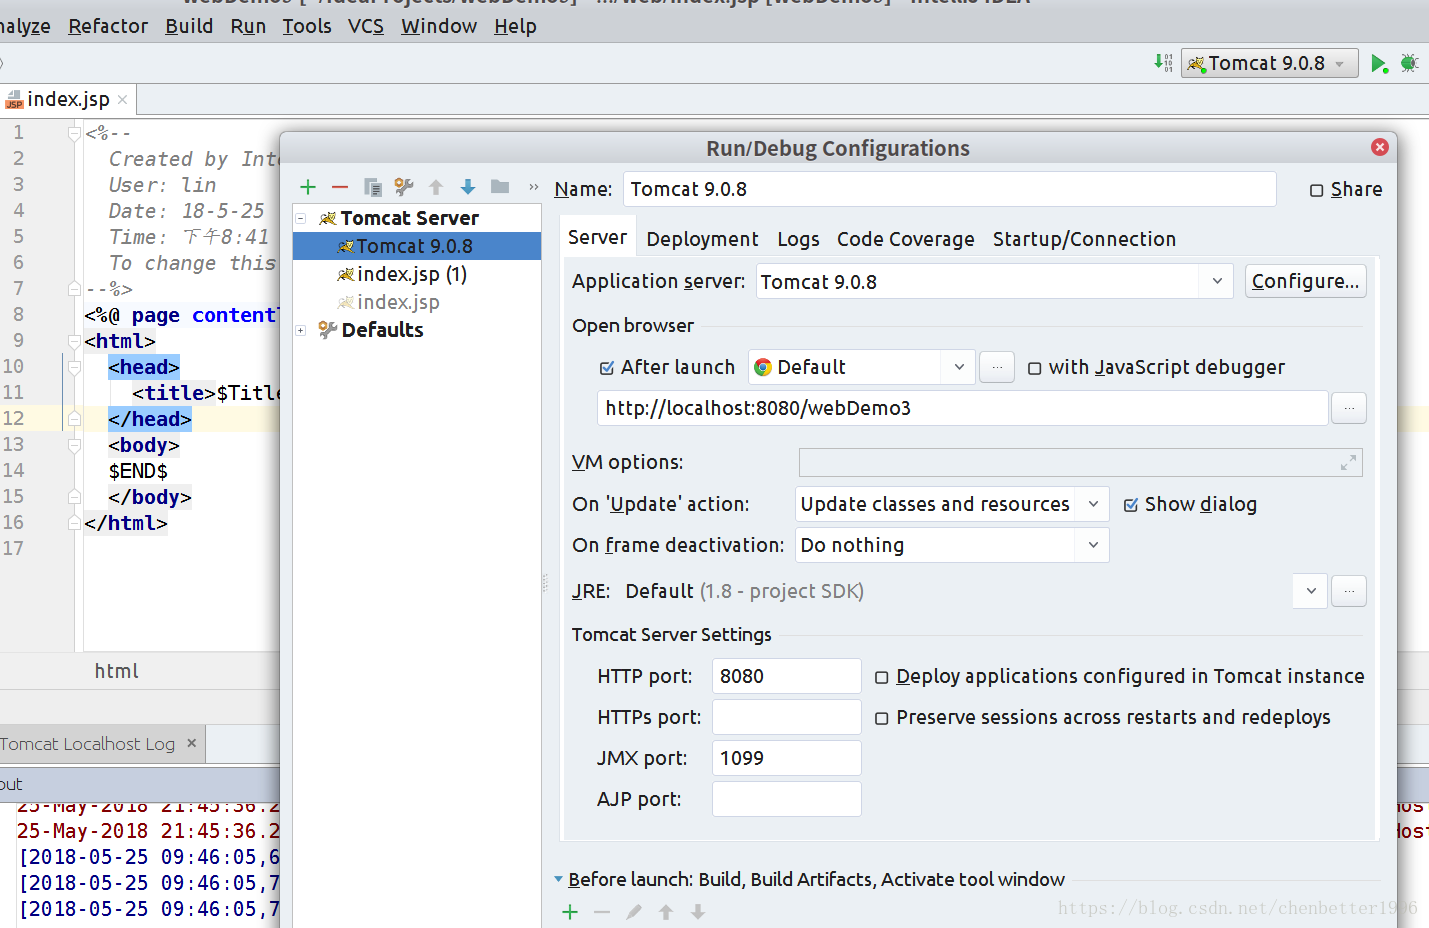
Task: Open On 'Update' action dropdown
Action: (1093, 504)
